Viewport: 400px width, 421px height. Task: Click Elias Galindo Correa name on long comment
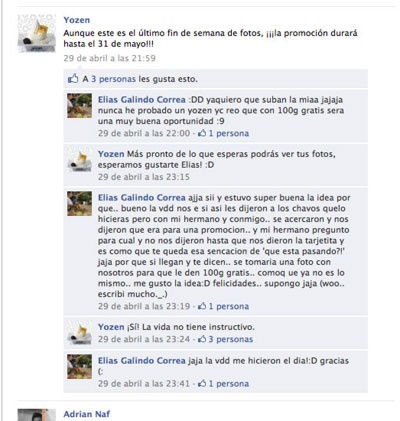(142, 198)
